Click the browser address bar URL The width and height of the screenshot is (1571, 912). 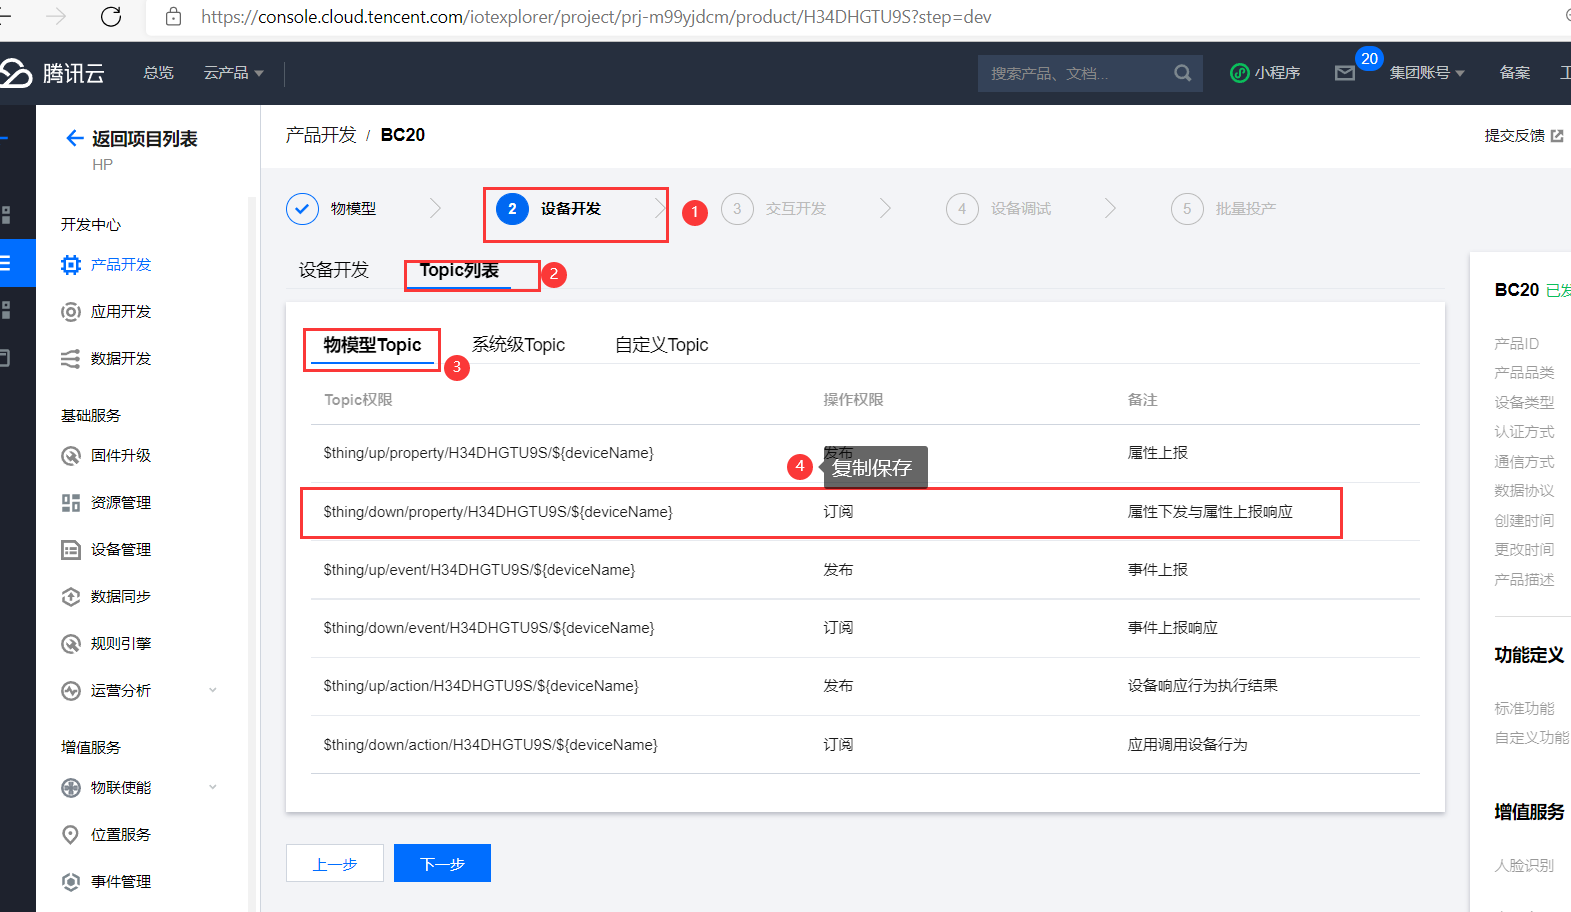click(596, 17)
